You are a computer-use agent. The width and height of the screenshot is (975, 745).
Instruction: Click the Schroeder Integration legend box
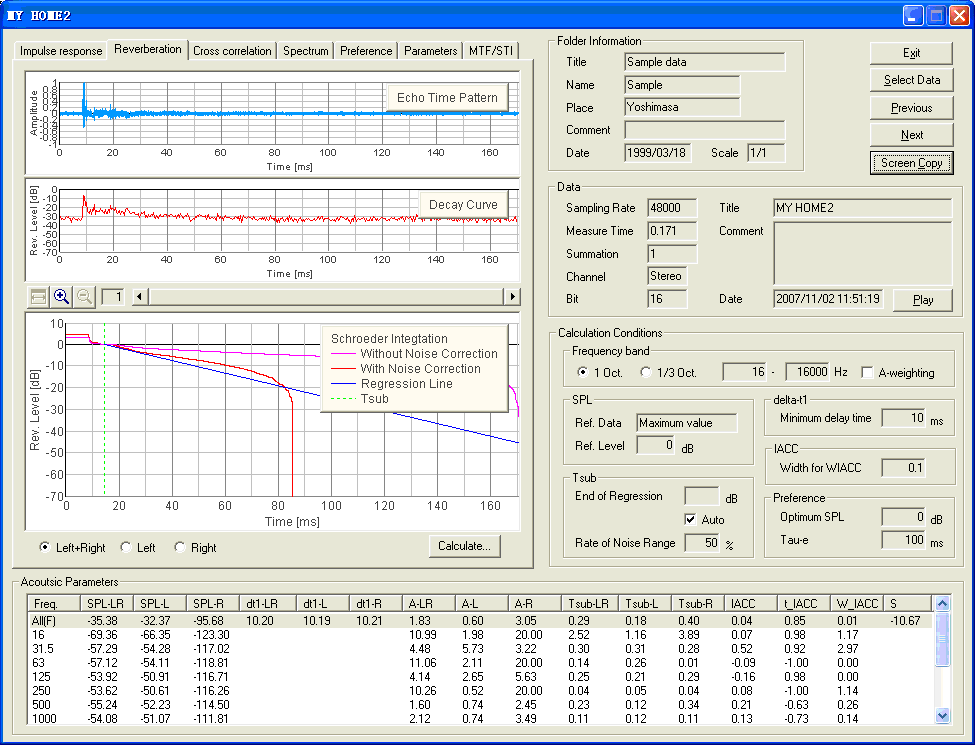click(x=414, y=369)
